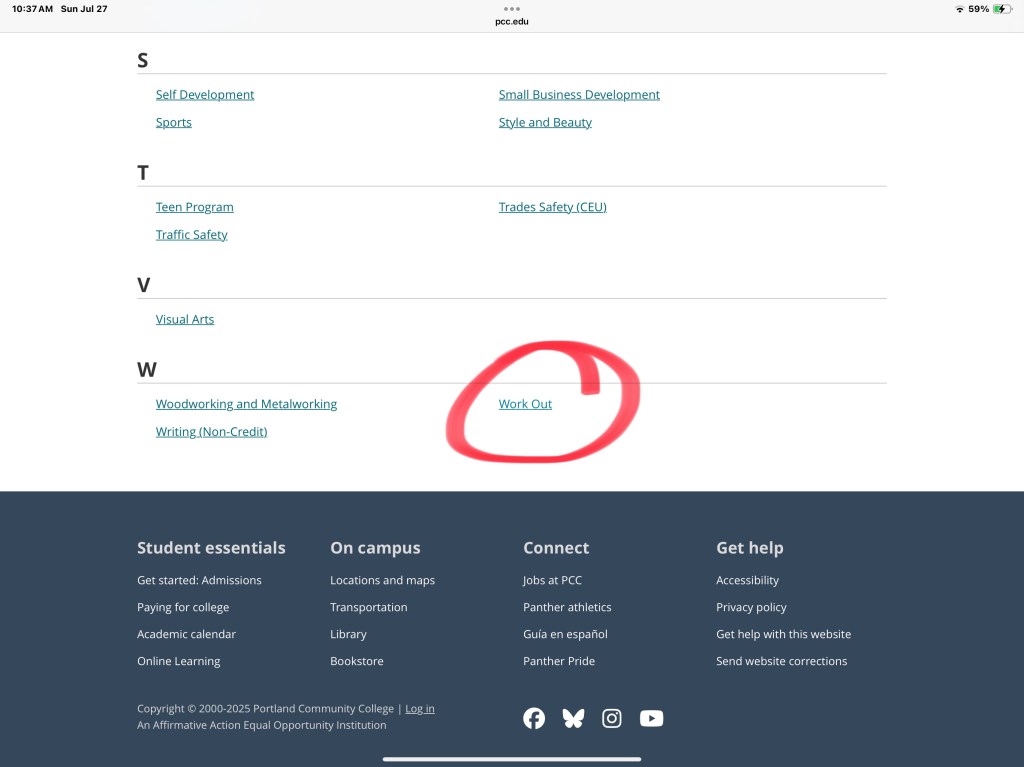Select the Small Business Development link
The width and height of the screenshot is (1024, 767).
point(579,95)
